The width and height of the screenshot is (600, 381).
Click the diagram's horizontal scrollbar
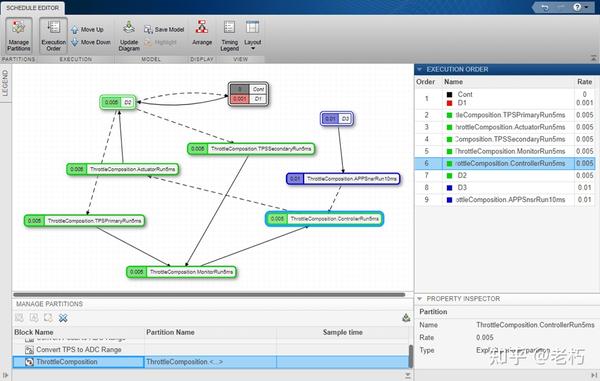click(x=209, y=295)
